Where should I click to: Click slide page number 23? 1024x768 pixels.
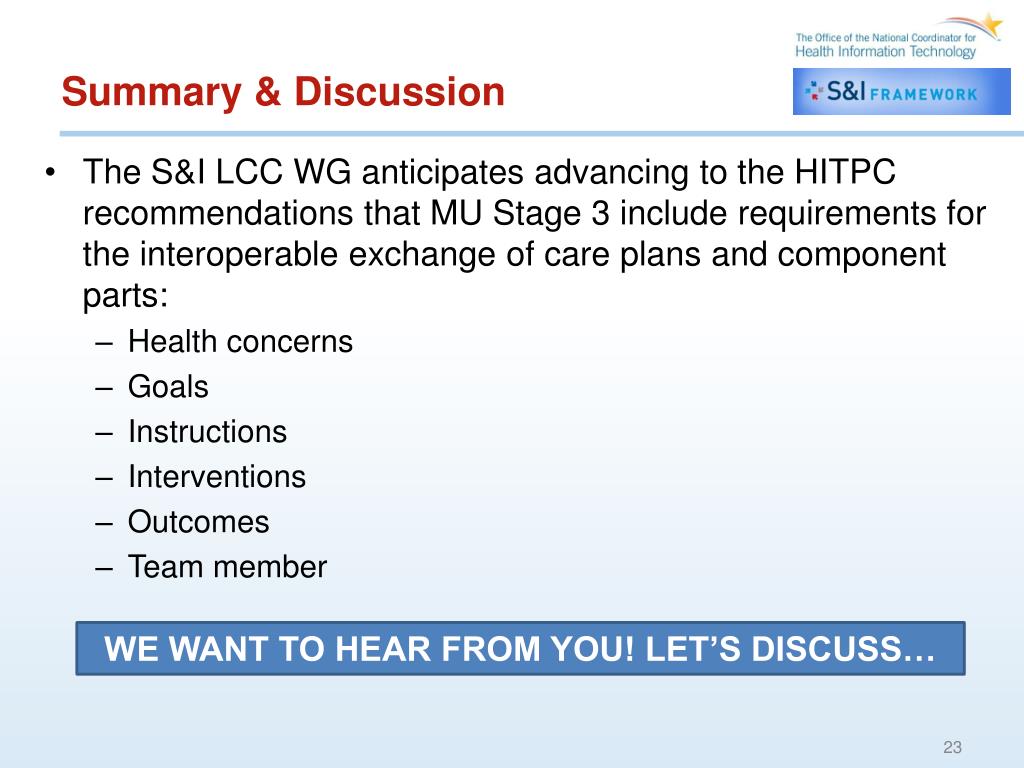click(952, 747)
